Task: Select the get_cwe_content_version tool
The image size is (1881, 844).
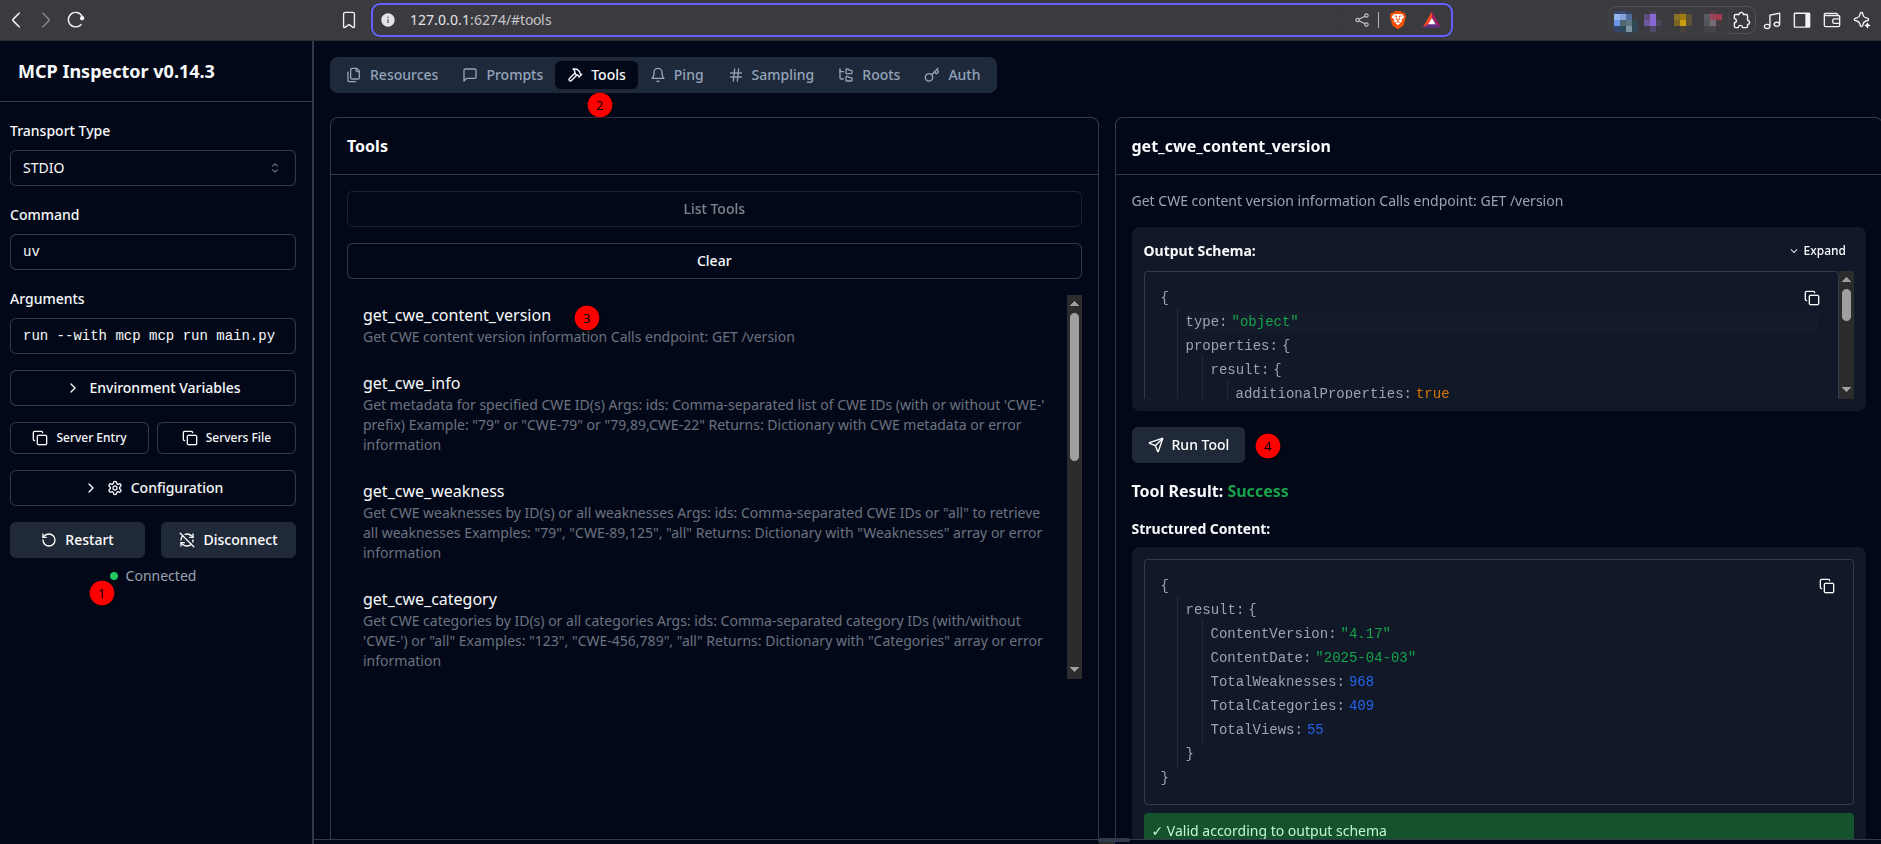Action: coord(457,316)
